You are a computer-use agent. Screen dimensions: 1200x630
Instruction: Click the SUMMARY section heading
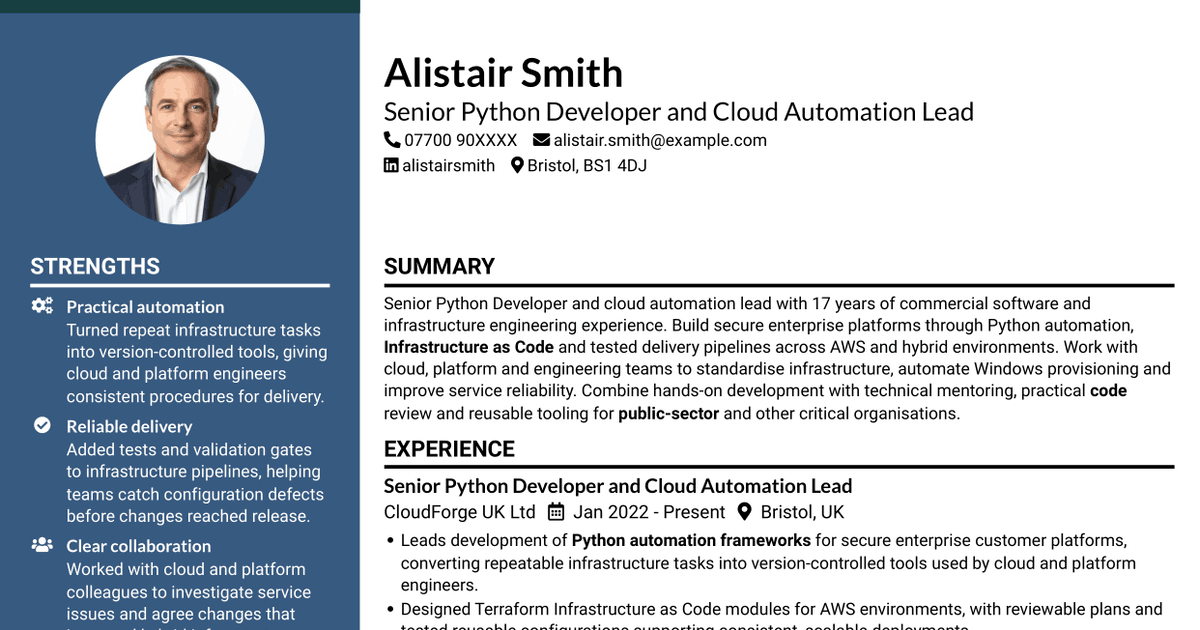coord(439,266)
